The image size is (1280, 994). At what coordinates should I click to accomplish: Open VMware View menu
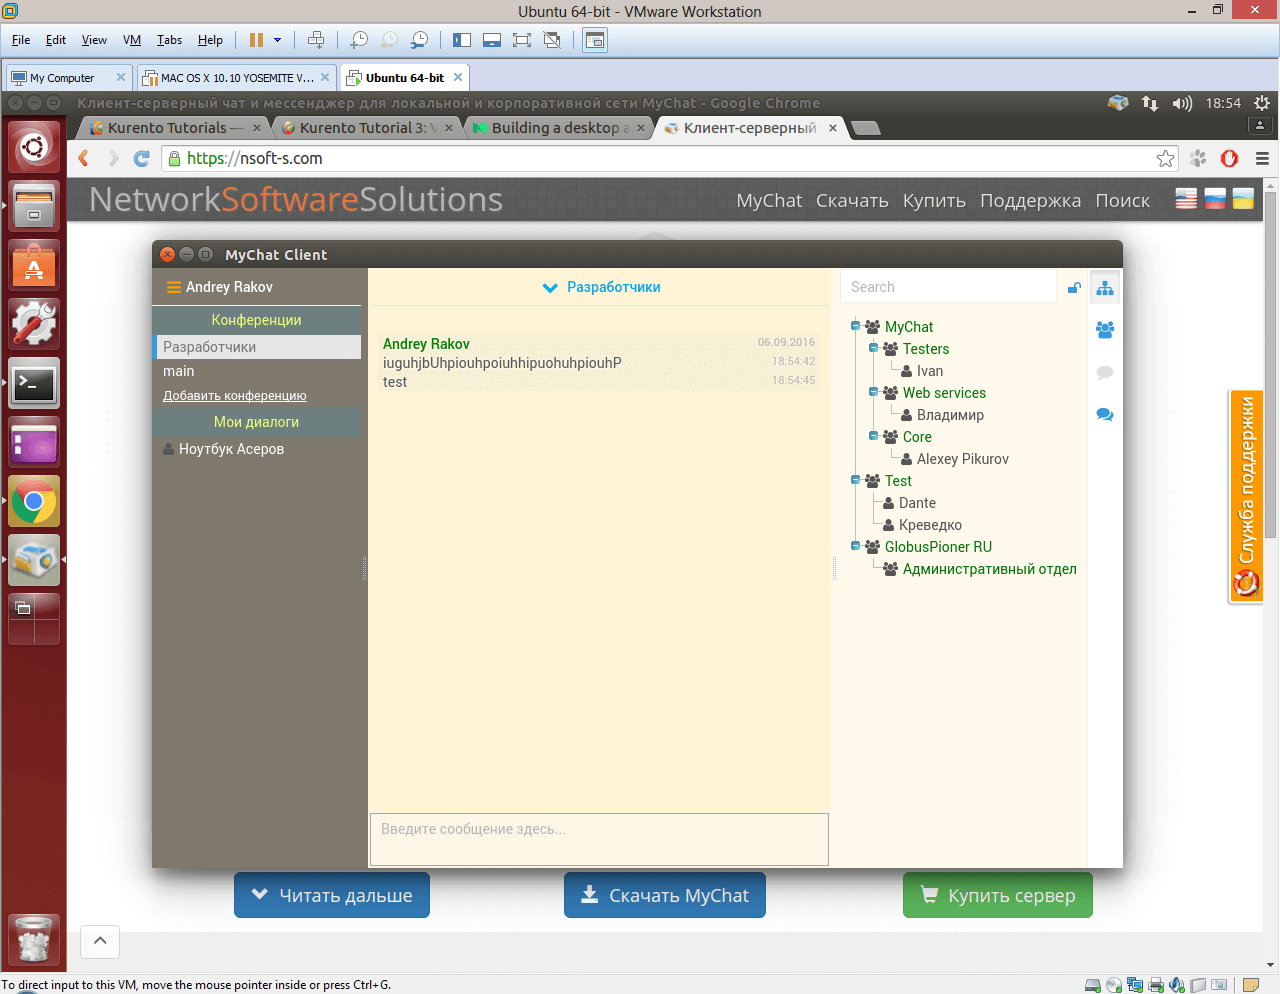click(94, 40)
